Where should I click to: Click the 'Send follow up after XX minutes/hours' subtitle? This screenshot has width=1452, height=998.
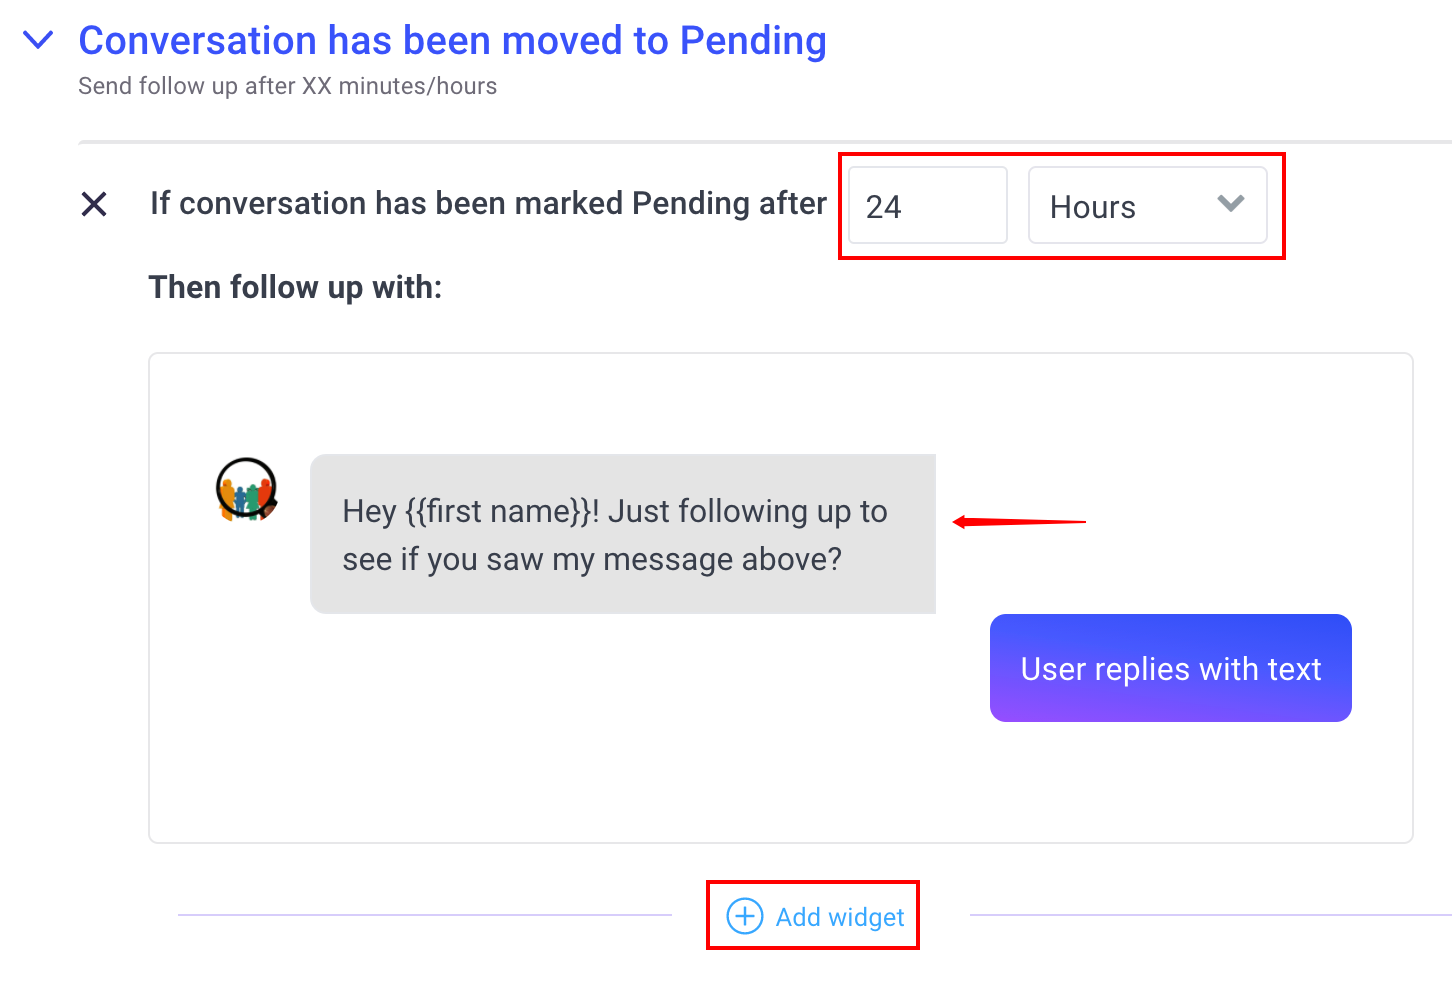pos(287,86)
